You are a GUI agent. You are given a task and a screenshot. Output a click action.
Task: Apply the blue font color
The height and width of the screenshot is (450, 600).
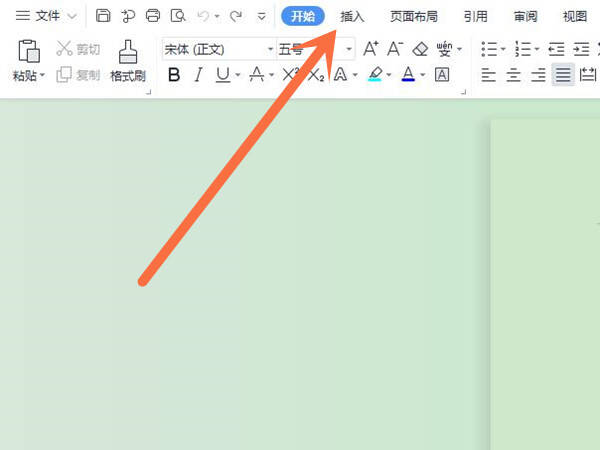[408, 74]
